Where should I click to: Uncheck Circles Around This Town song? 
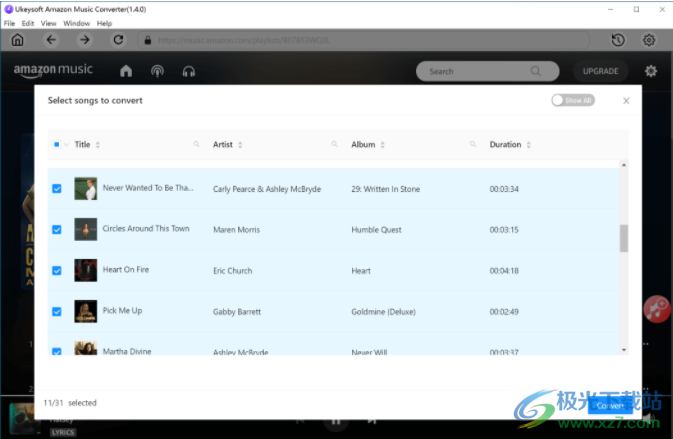click(x=57, y=230)
